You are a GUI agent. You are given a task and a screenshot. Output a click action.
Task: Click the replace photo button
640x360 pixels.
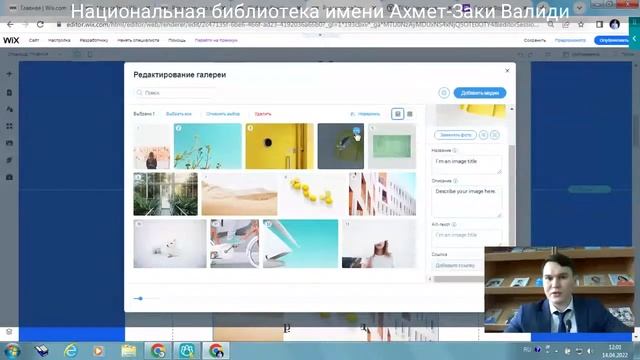pyautogui.click(x=455, y=135)
